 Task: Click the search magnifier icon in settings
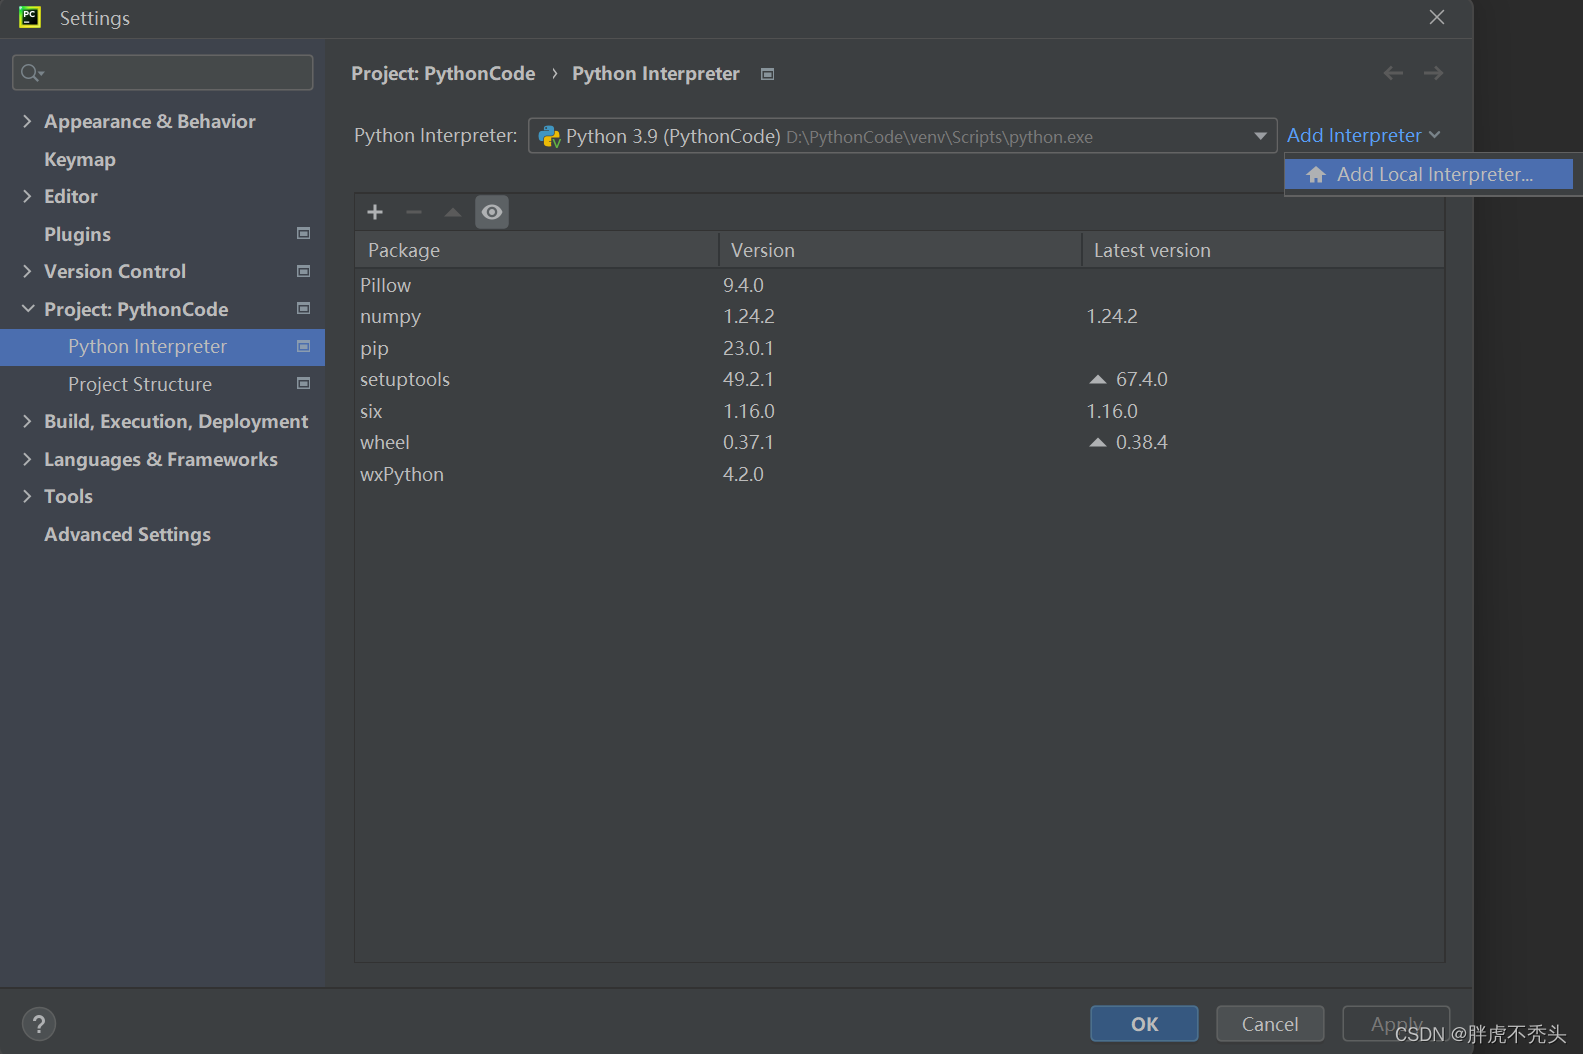[31, 72]
